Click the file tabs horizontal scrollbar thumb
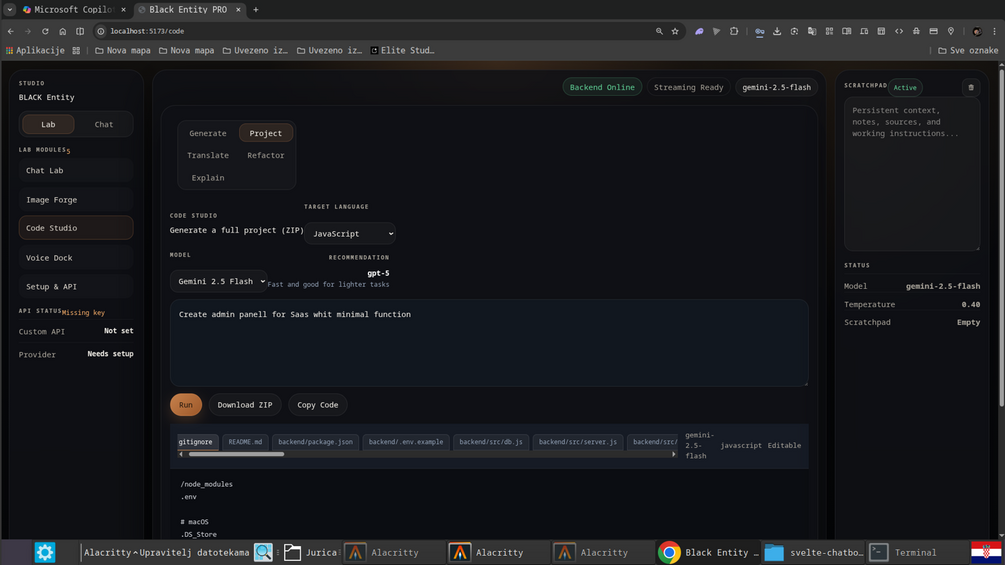This screenshot has width=1005, height=565. tap(236, 454)
